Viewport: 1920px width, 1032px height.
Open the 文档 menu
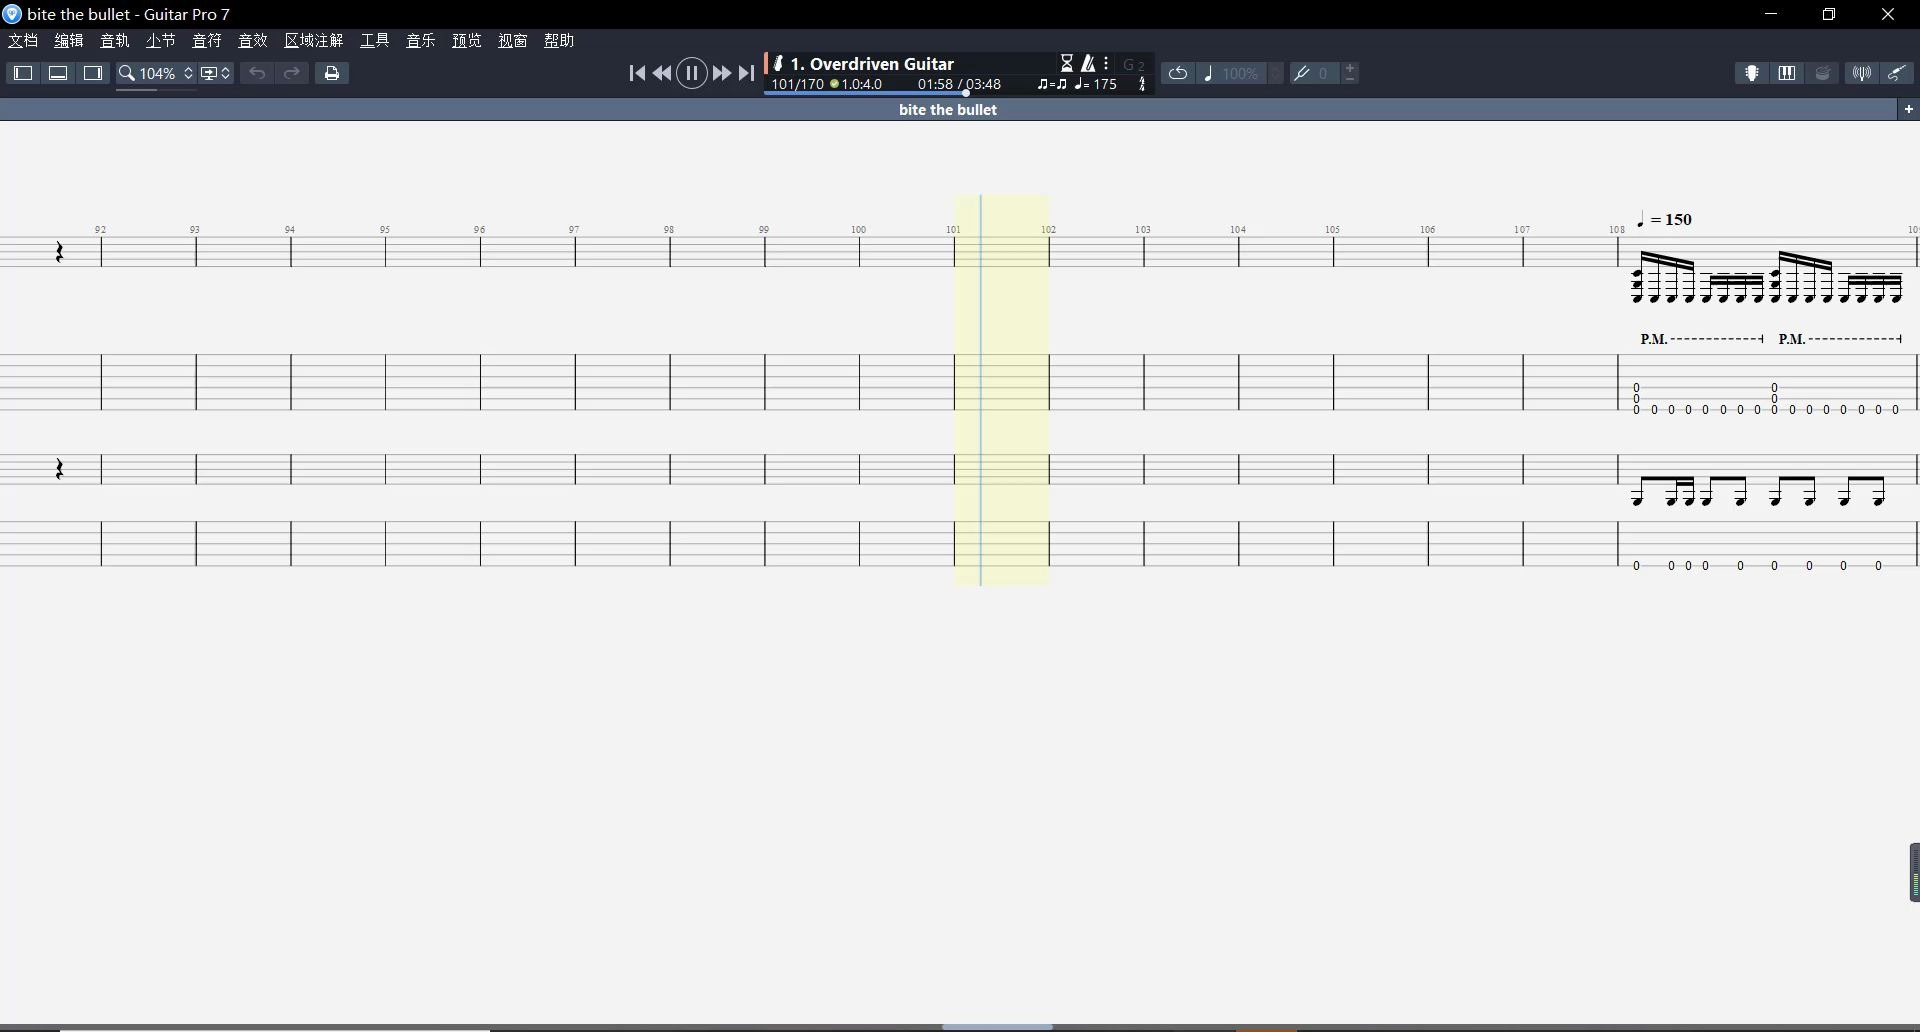pyautogui.click(x=23, y=40)
